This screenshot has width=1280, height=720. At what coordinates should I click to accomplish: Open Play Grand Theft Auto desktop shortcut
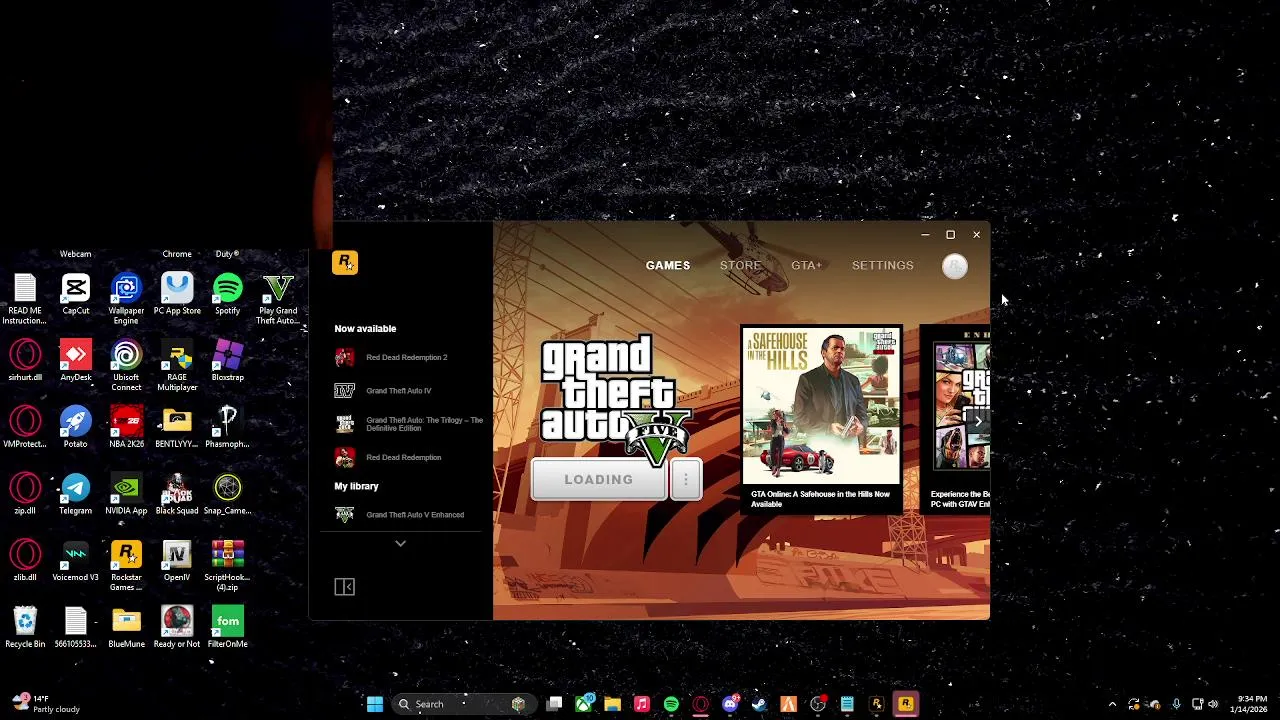coord(278,298)
